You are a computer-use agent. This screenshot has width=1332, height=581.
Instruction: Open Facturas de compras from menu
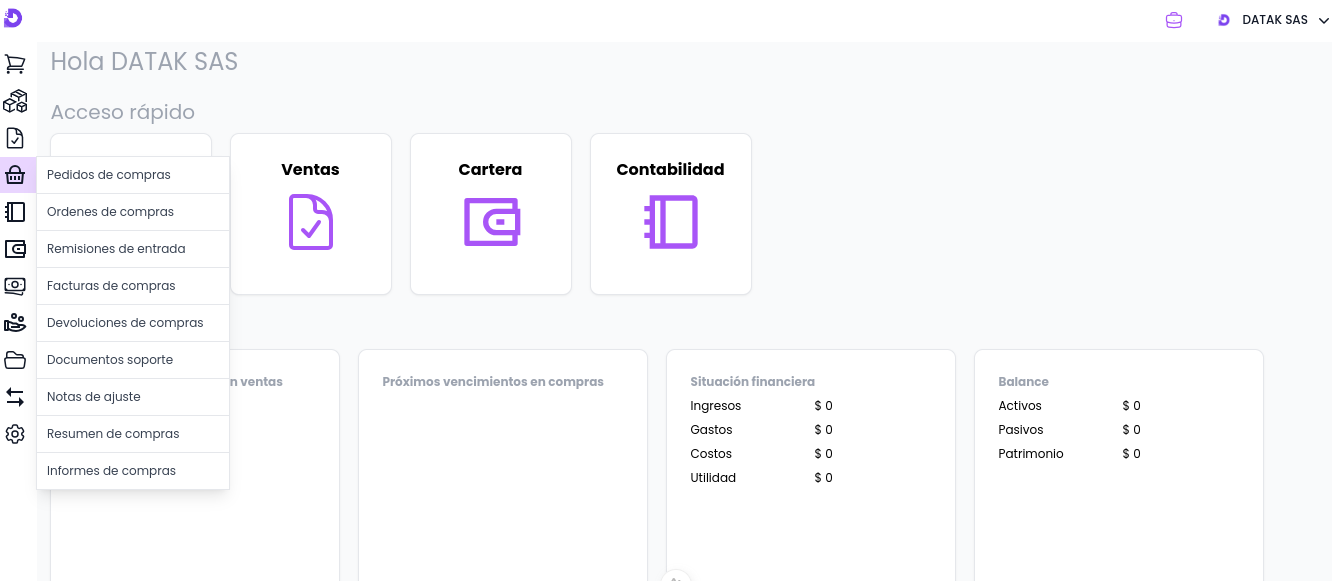111,286
